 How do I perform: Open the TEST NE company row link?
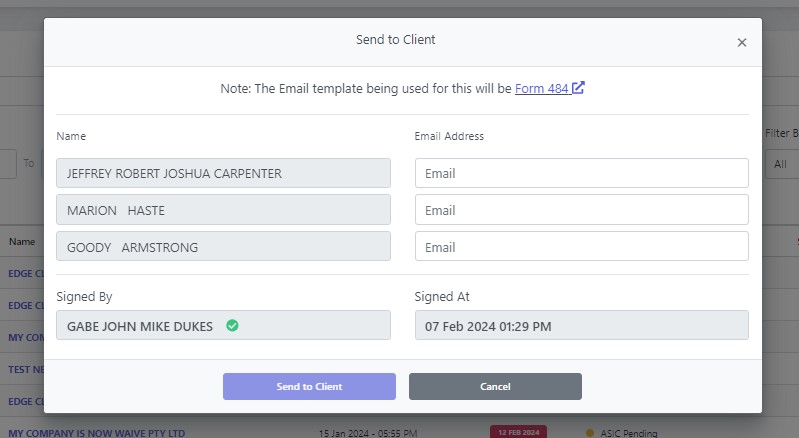pyautogui.click(x=25, y=369)
